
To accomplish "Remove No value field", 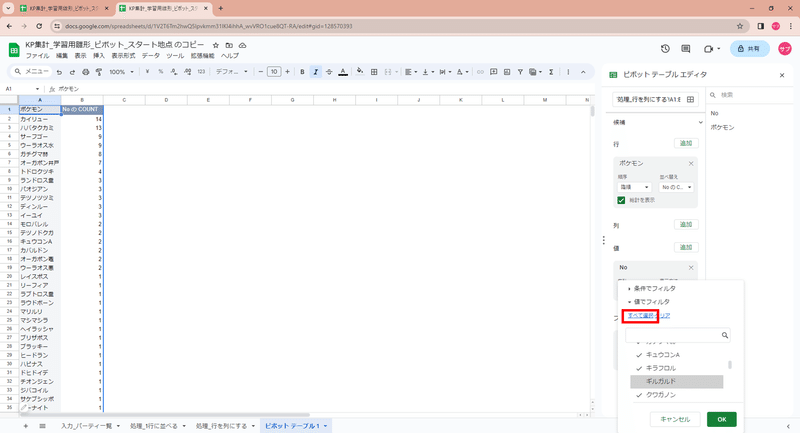I will 691,267.
